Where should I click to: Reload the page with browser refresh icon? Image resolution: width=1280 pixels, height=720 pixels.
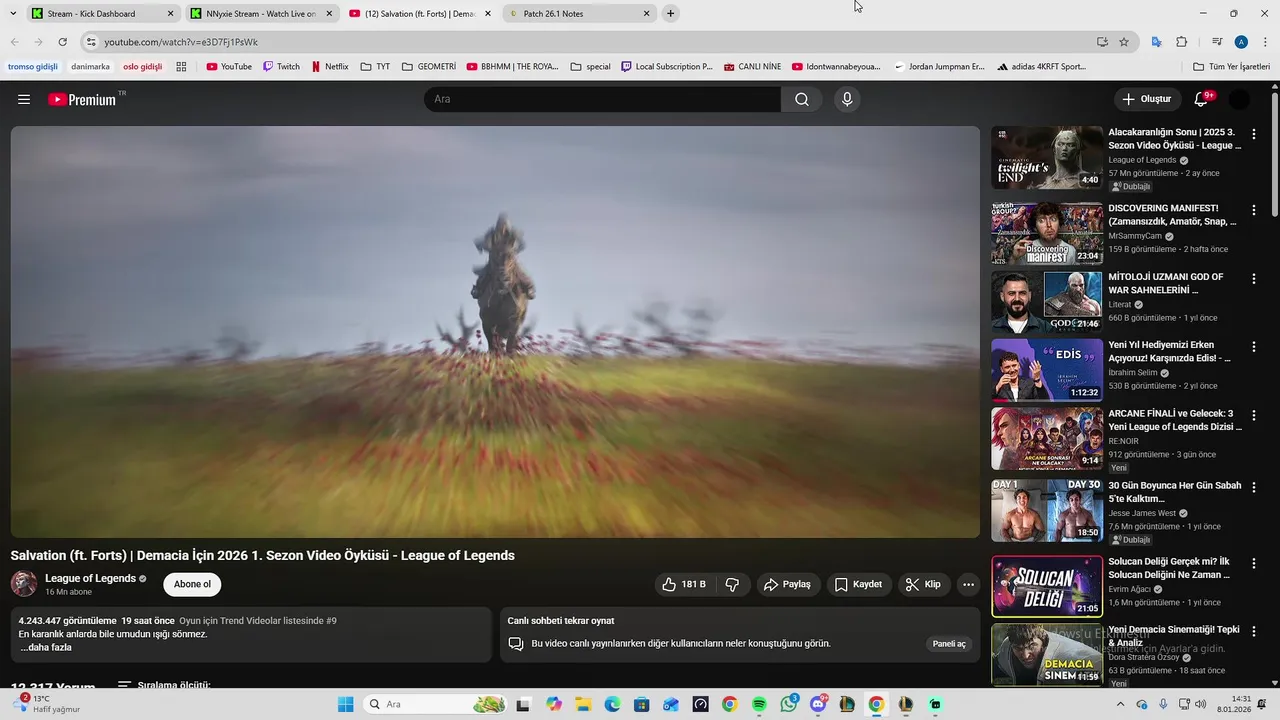point(62,42)
